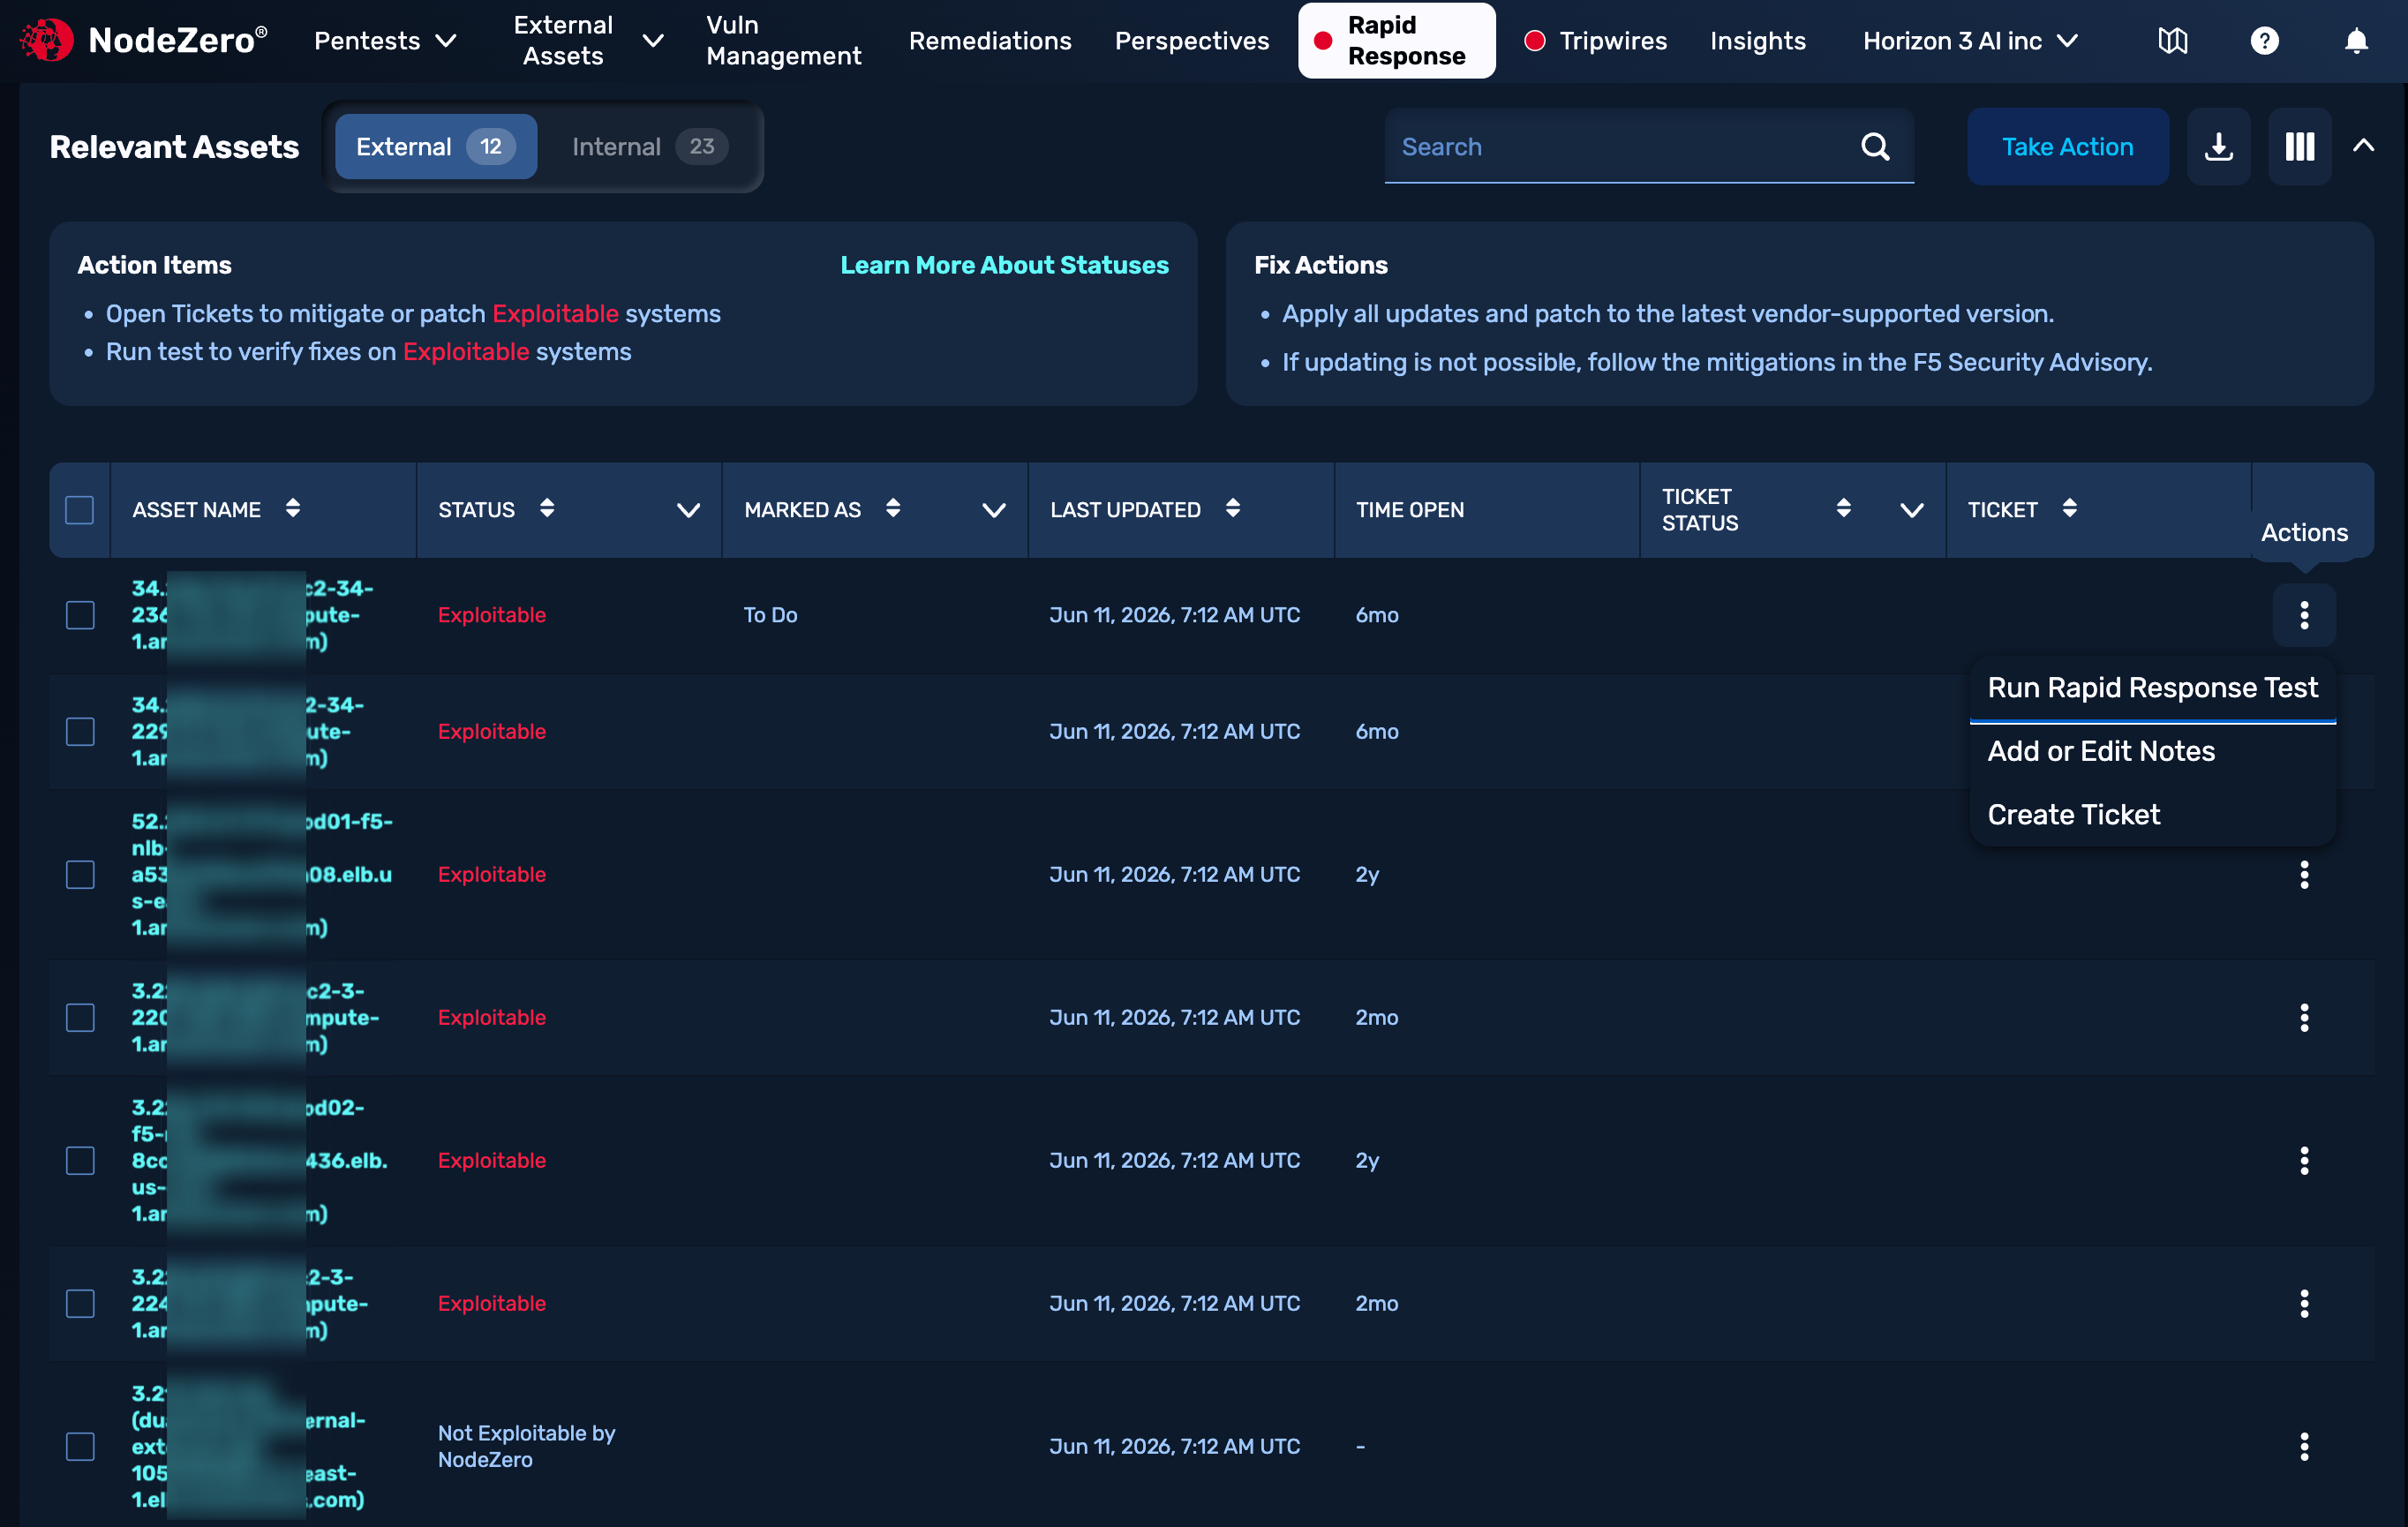Viewport: 2408px width, 1527px height.
Task: Open the Status column filter chevron
Action: 688,510
